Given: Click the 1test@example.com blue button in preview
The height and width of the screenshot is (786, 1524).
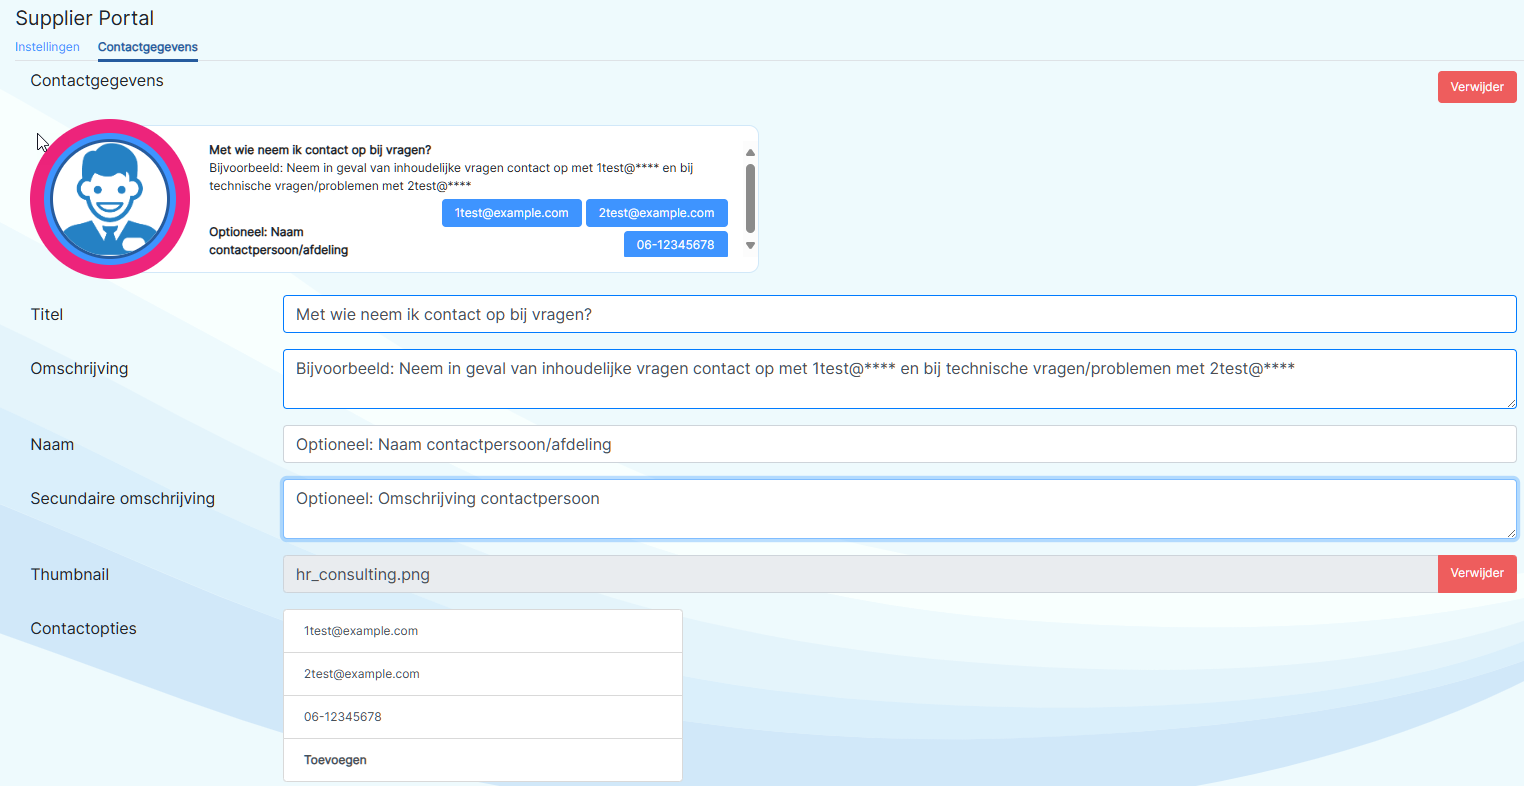Looking at the screenshot, I should point(511,213).
